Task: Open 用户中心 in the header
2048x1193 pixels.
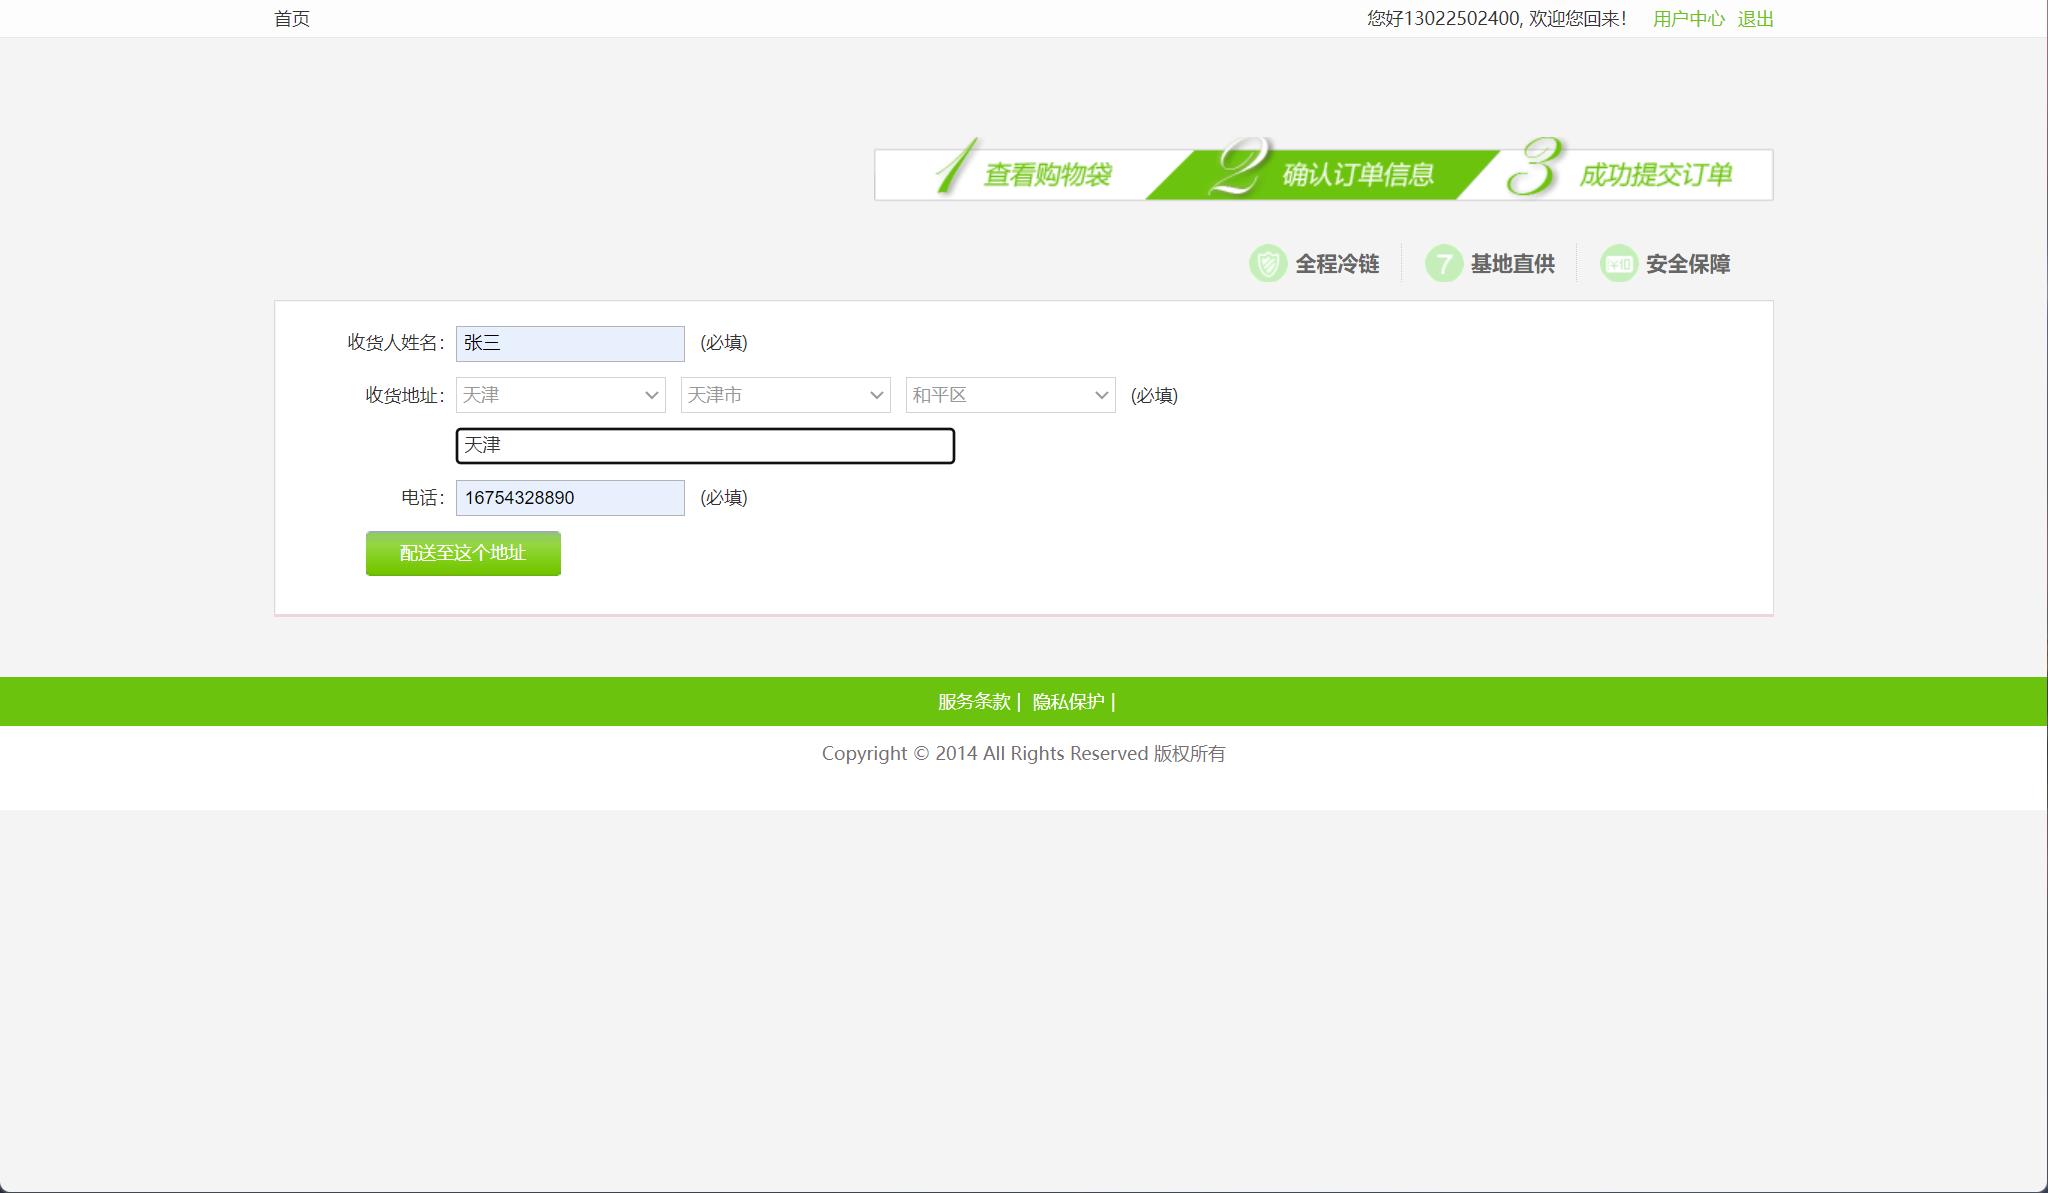Action: (x=1689, y=17)
